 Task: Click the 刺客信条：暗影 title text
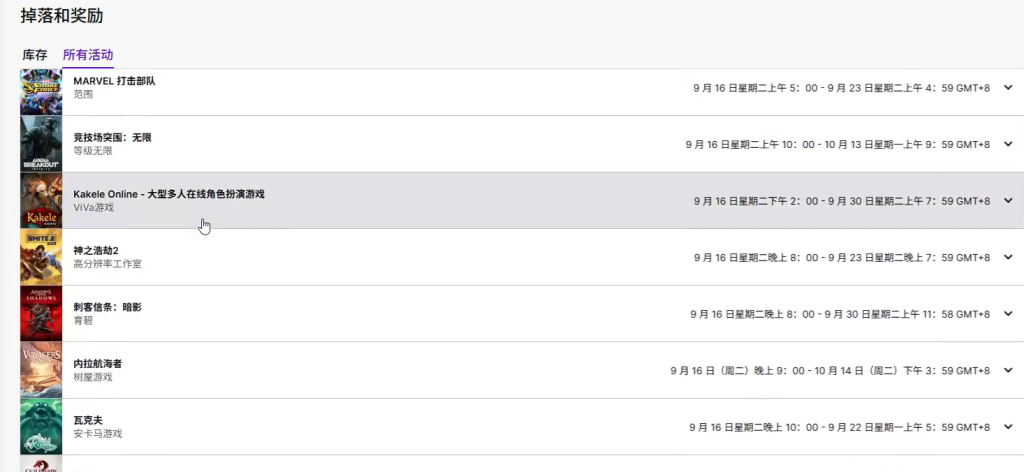click(107, 307)
